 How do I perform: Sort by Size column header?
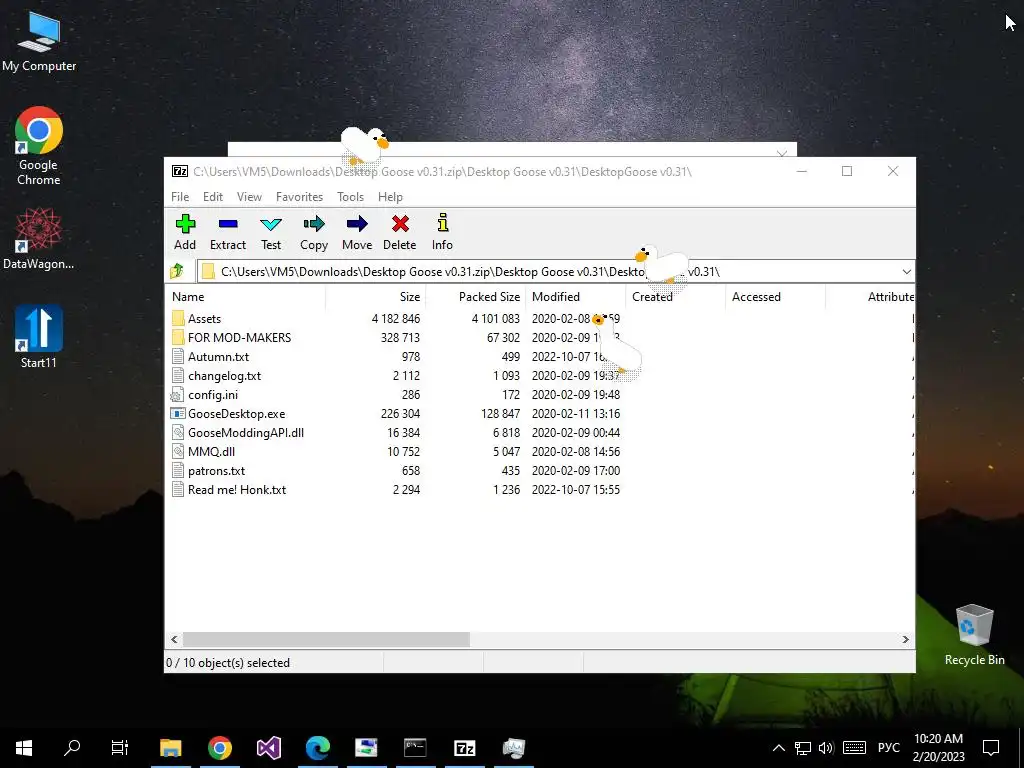(376, 296)
